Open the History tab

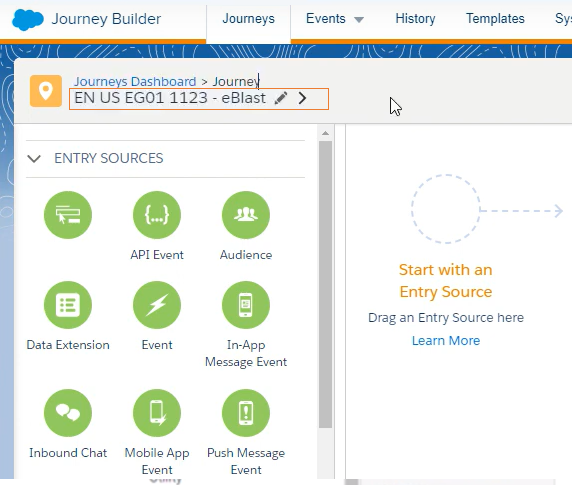(415, 19)
